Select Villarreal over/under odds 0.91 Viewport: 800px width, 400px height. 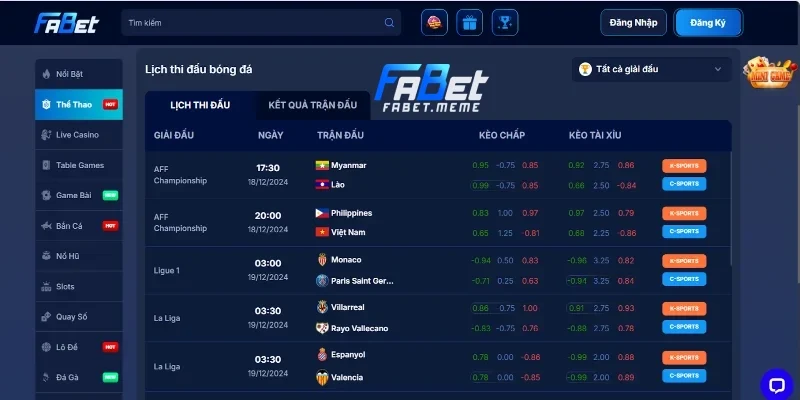point(577,308)
